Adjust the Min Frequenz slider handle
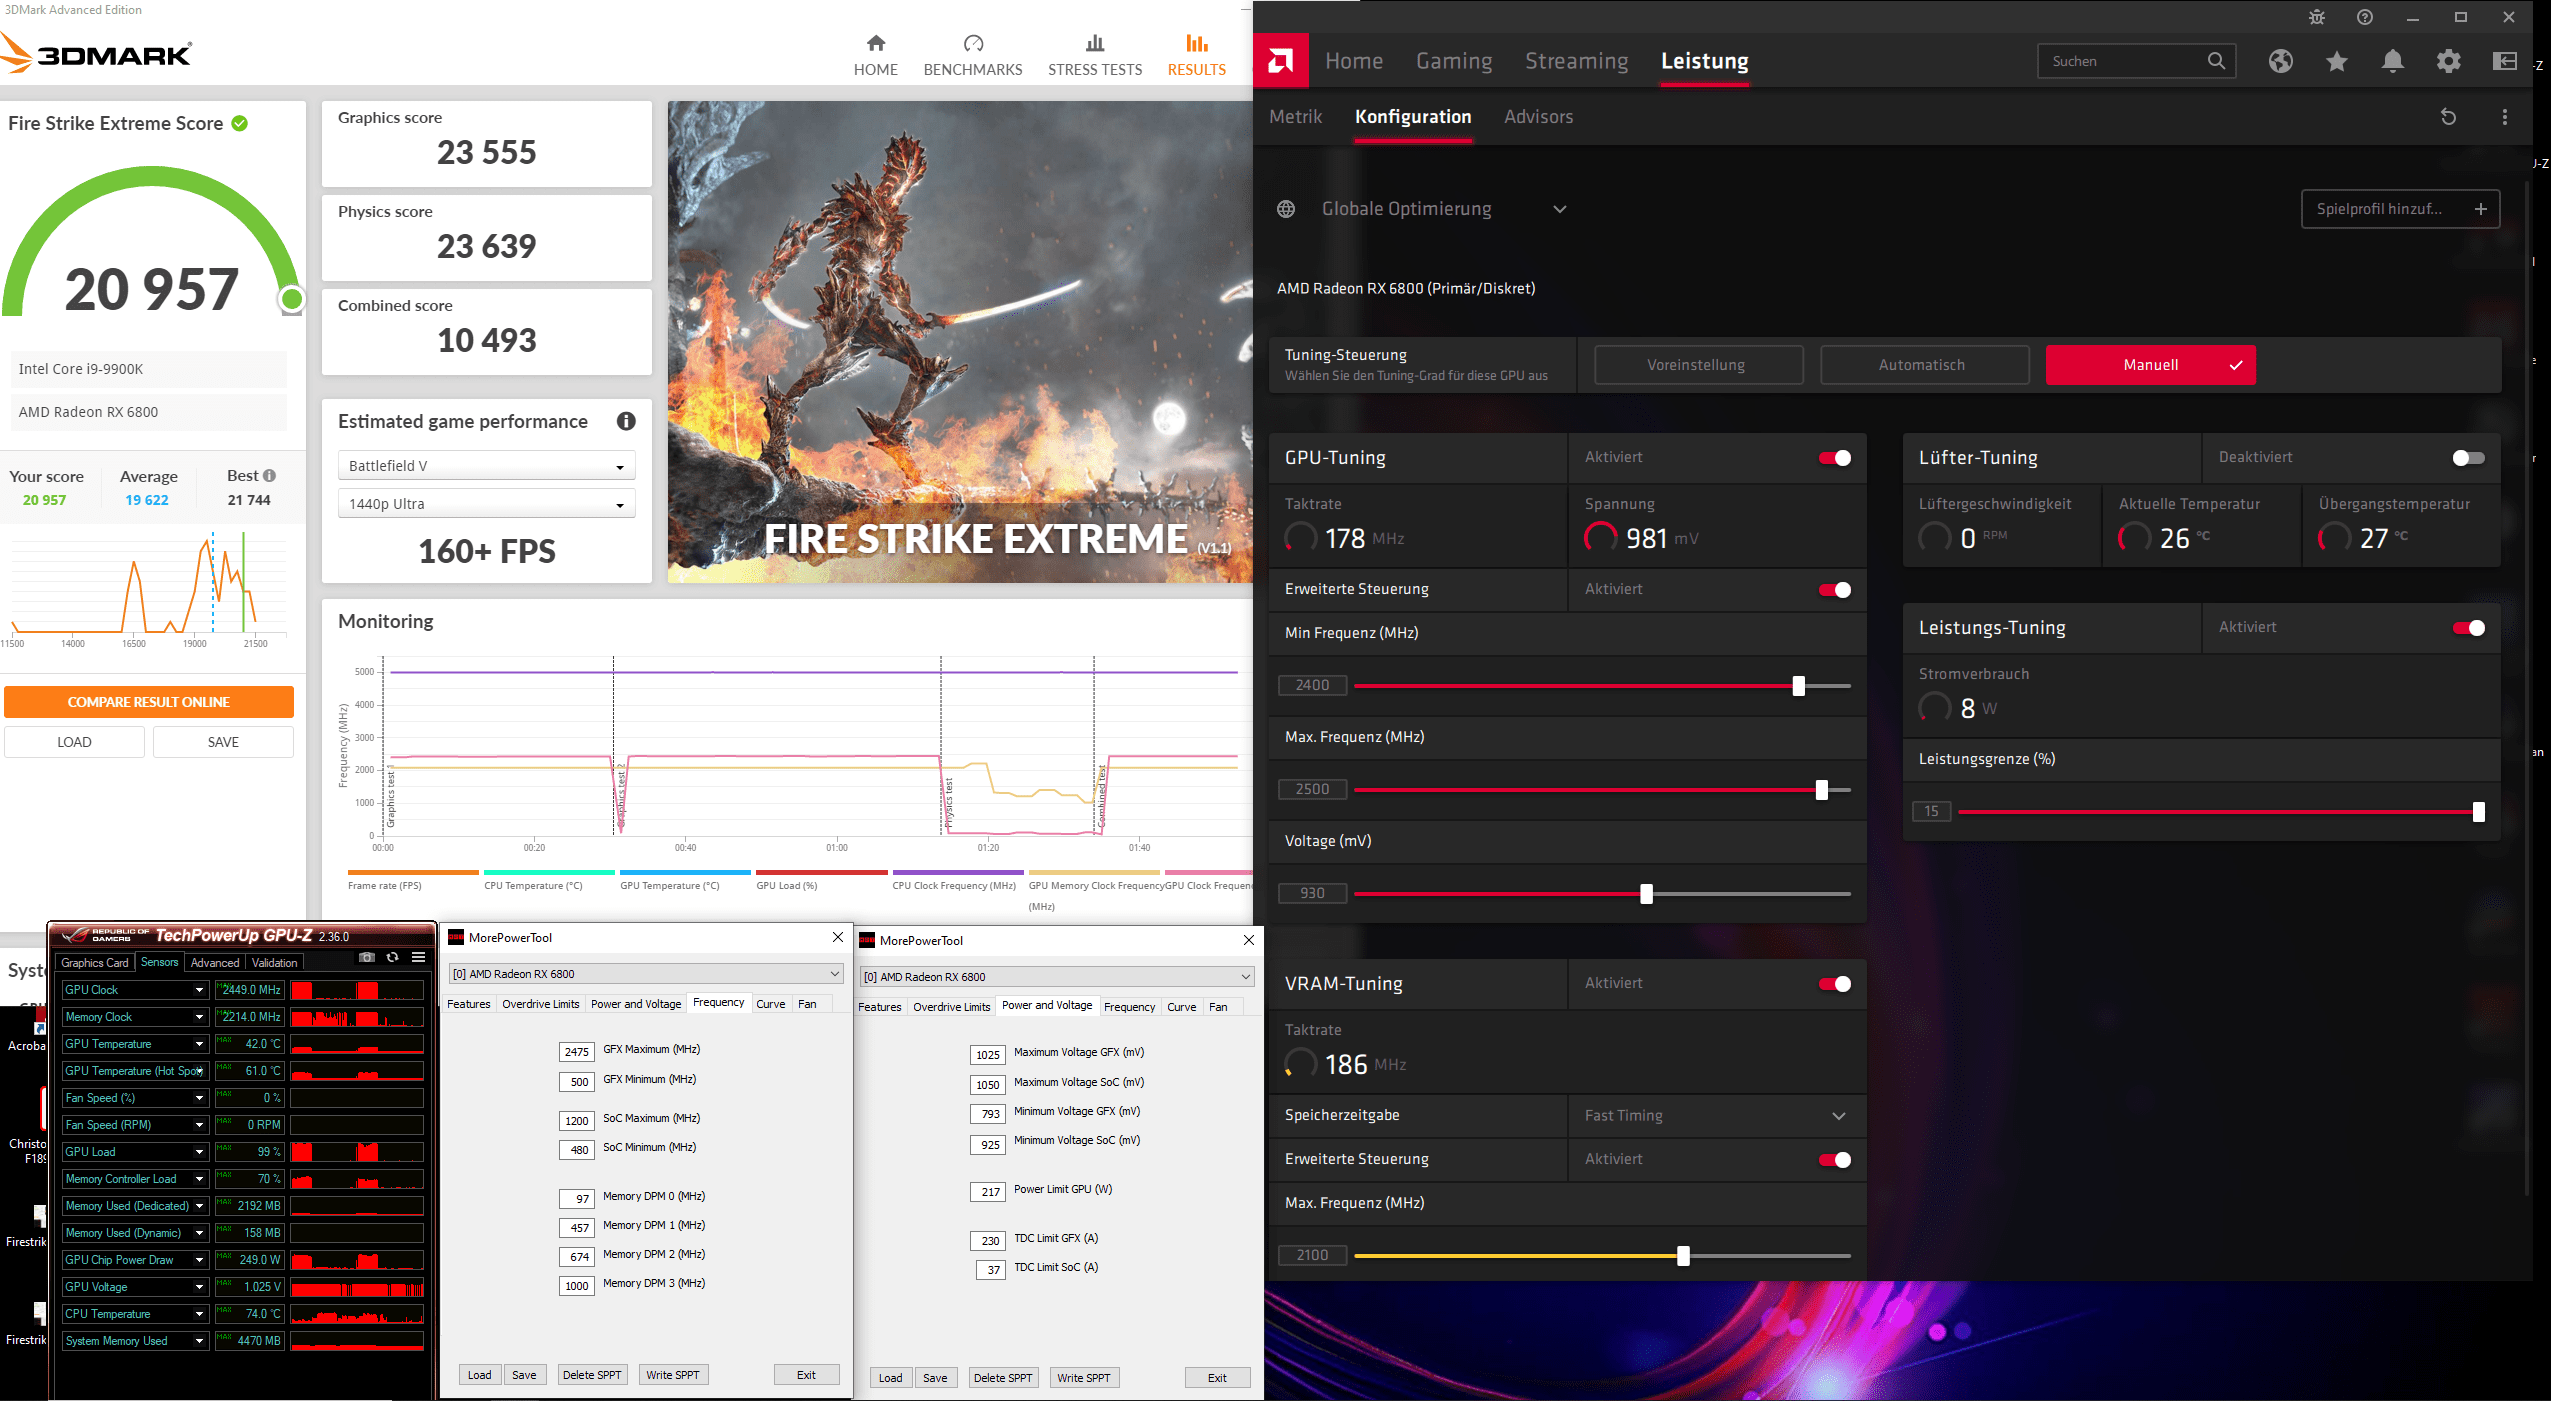The width and height of the screenshot is (2551, 1401). (1799, 686)
